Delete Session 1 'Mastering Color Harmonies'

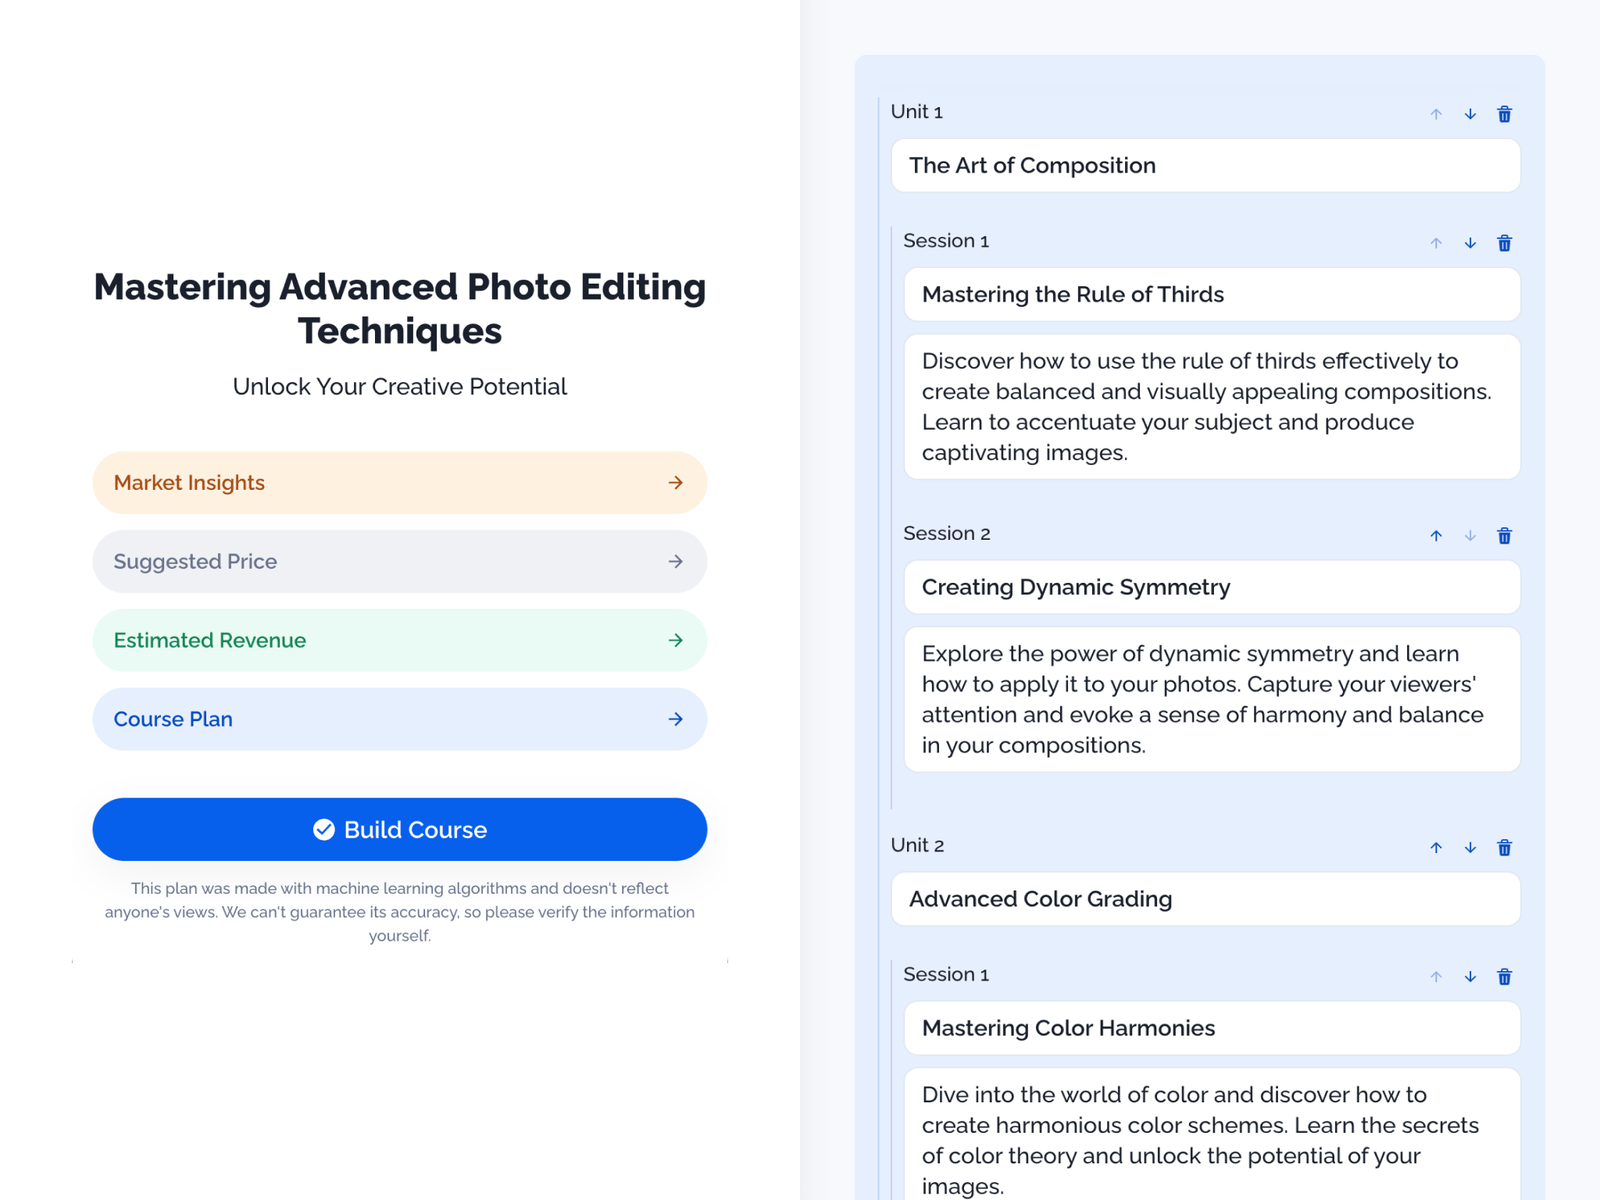1505,977
